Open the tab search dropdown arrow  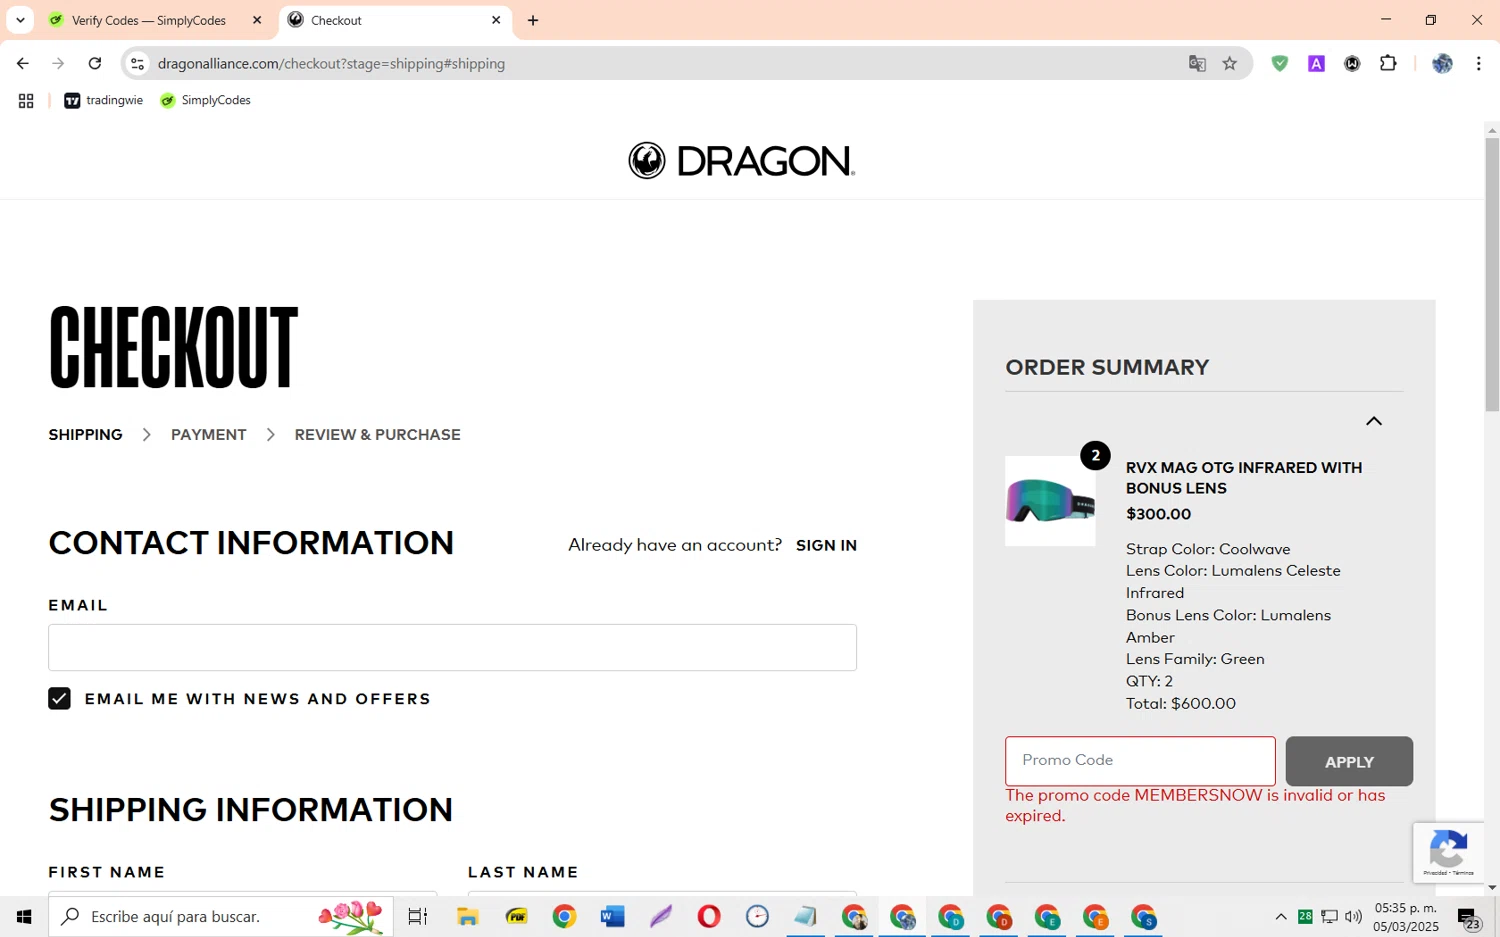(x=20, y=20)
